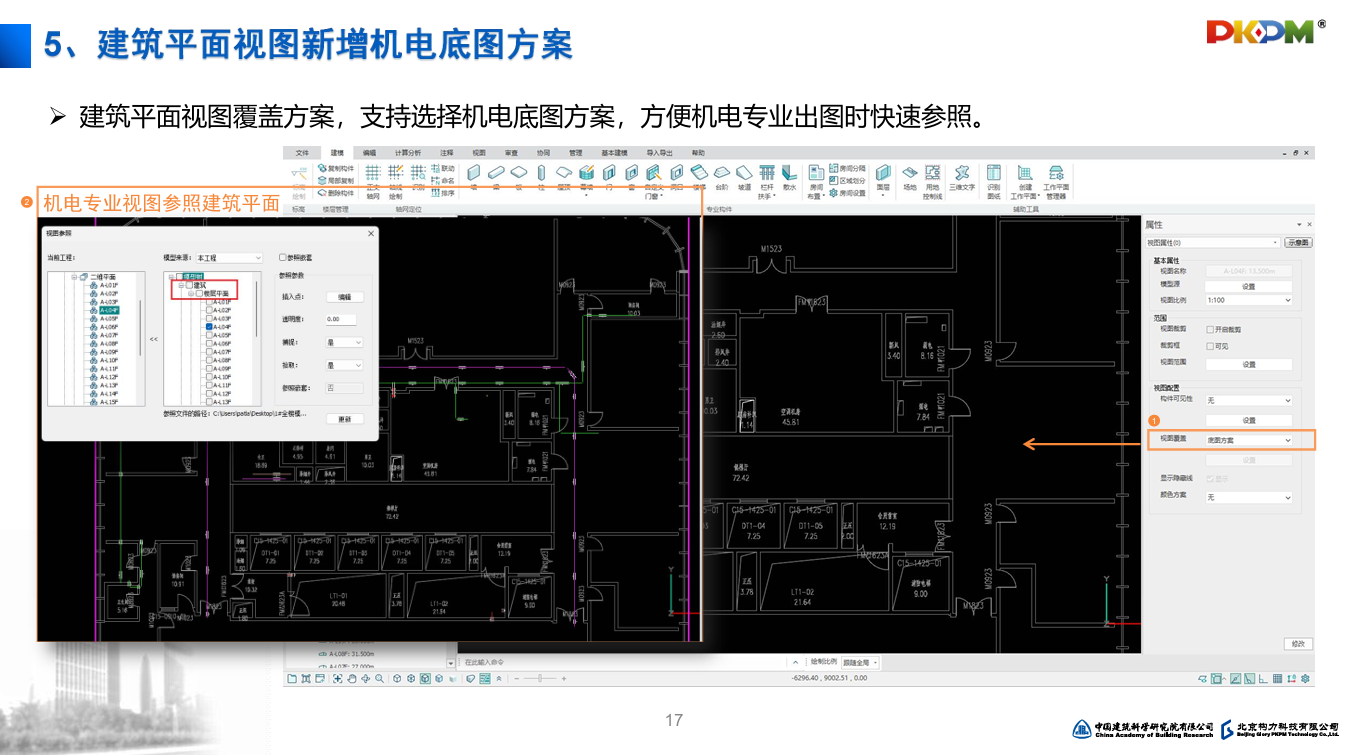The image size is (1348, 755).
Task: Open the 房间布置 room layout tool
Action: click(816, 181)
